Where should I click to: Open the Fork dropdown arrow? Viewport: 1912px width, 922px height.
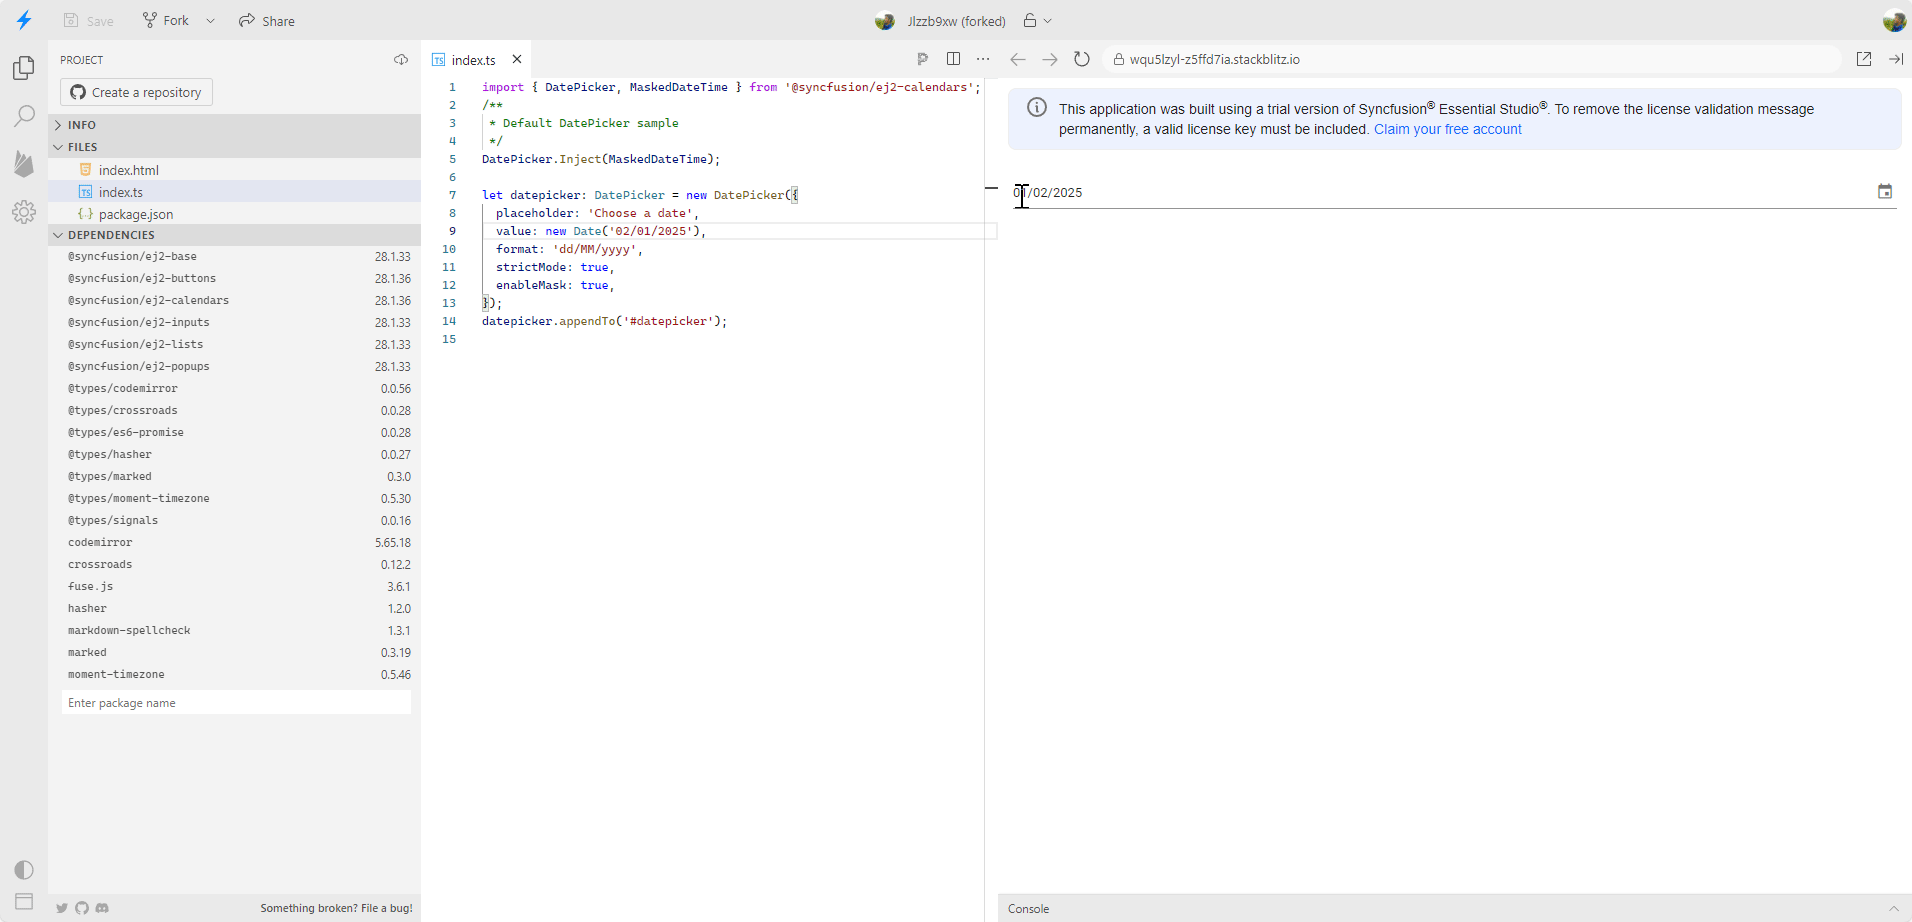point(210,21)
